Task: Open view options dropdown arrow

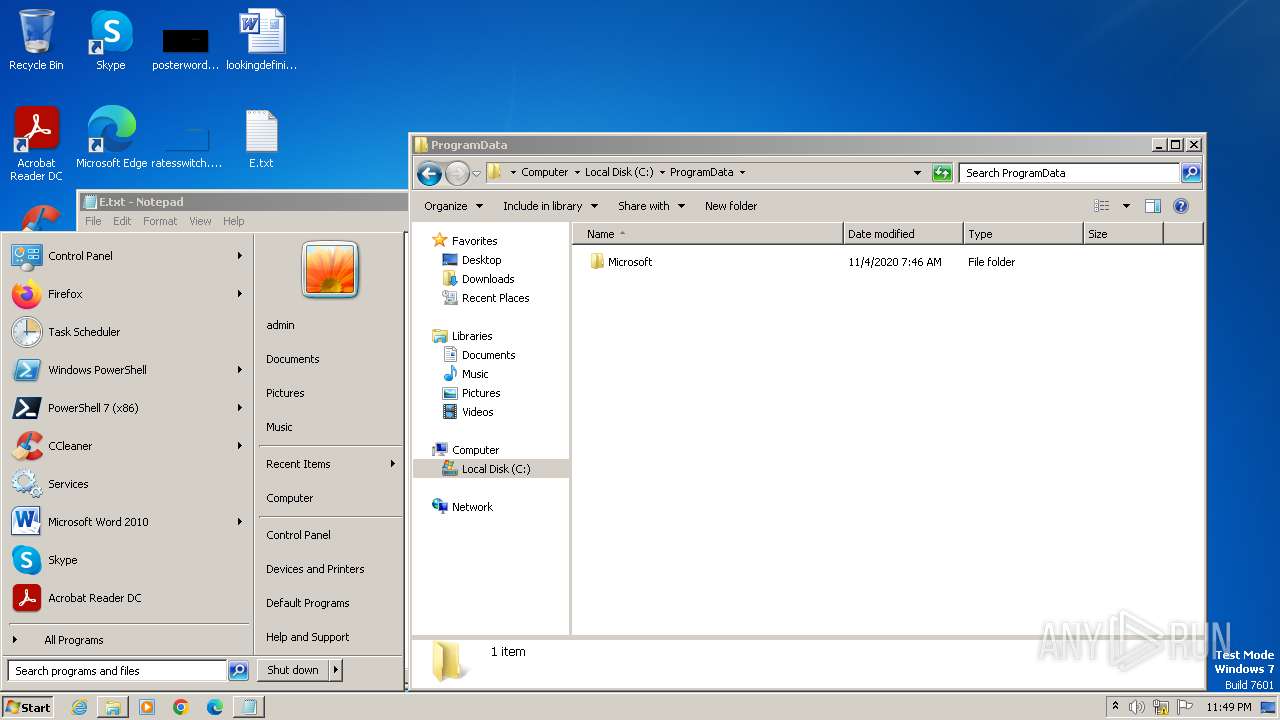Action: 1126,206
